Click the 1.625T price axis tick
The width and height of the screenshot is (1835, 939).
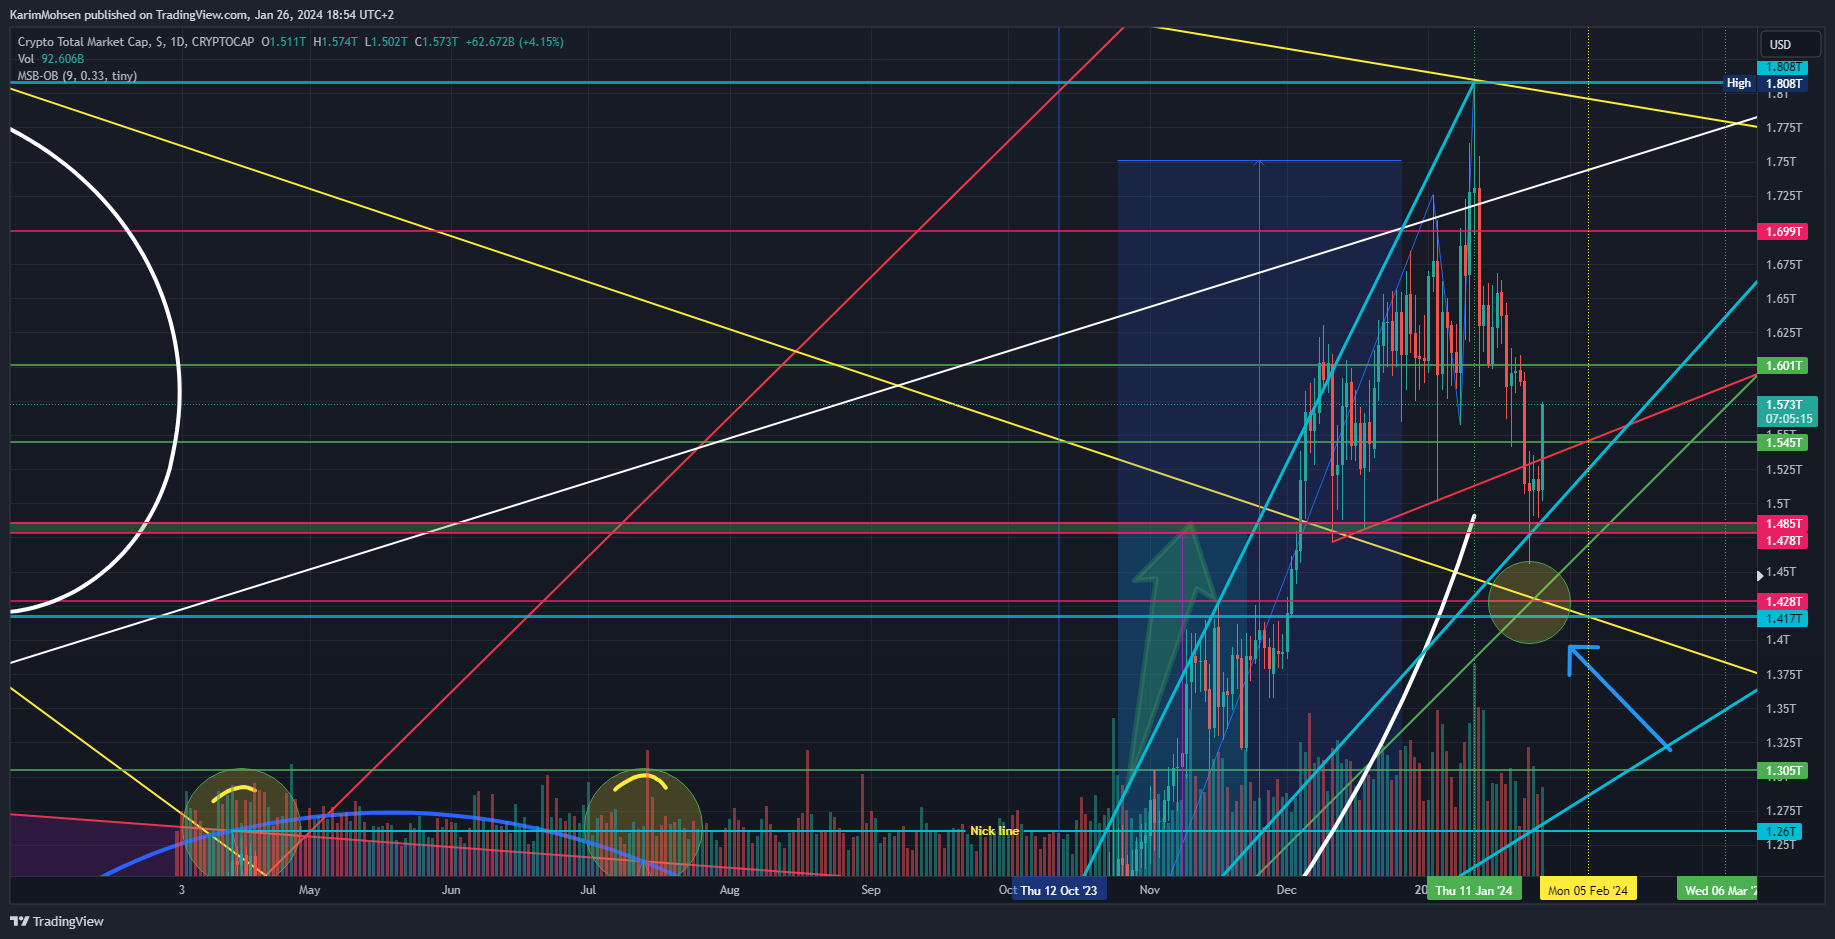point(1784,333)
